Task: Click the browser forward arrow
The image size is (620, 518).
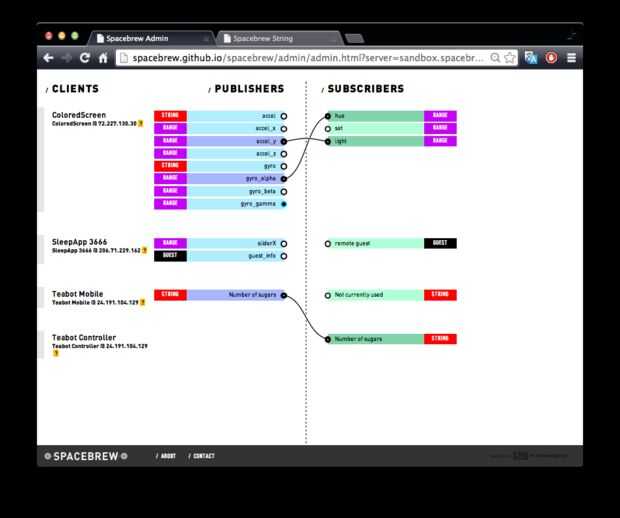Action: tap(66, 58)
